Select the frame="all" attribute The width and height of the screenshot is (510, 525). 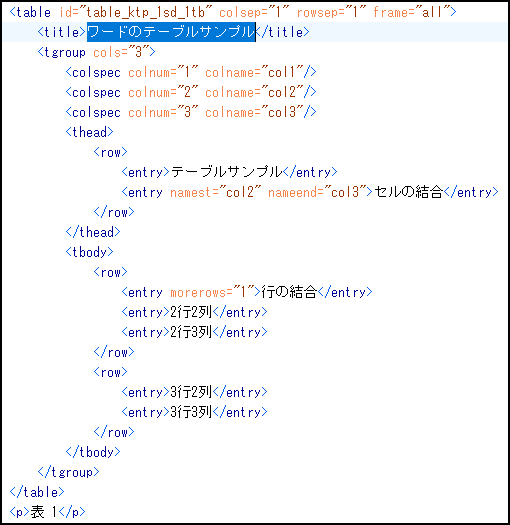point(411,12)
